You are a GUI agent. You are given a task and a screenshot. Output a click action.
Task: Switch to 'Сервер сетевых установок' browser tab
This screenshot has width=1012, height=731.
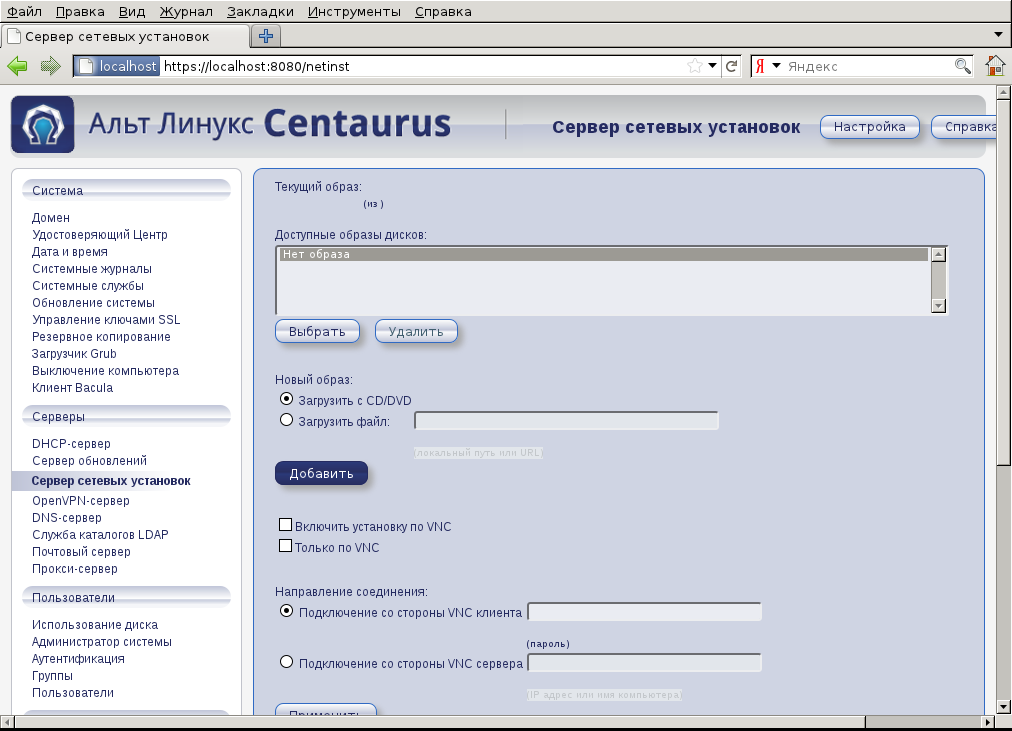tap(125, 37)
